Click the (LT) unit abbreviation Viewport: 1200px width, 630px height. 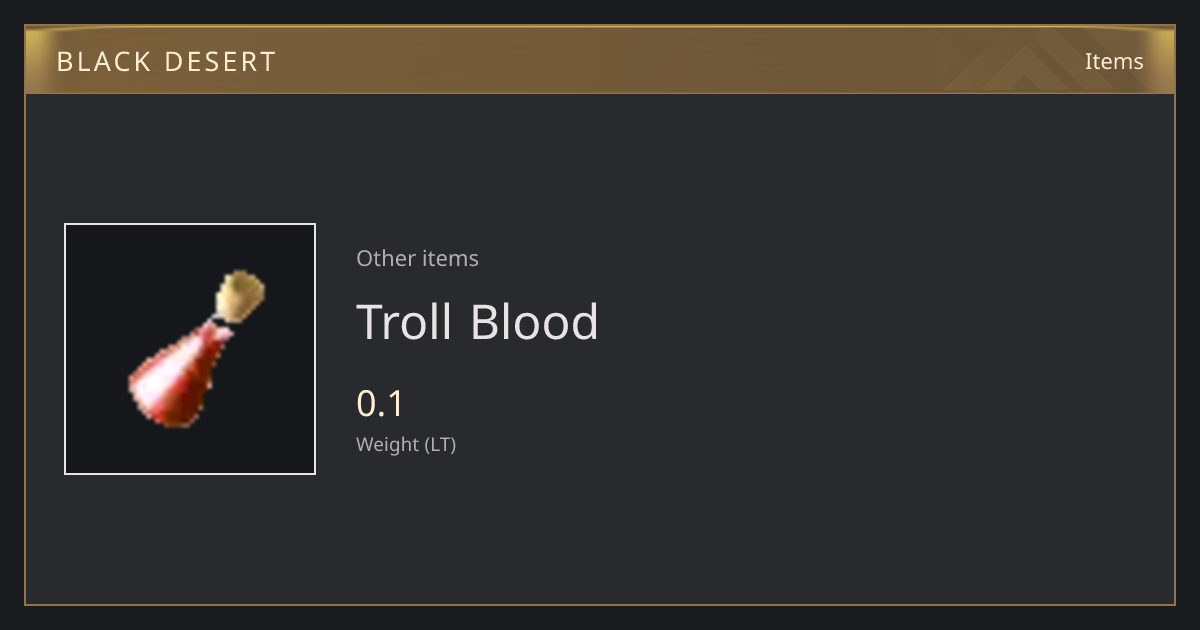tap(441, 444)
